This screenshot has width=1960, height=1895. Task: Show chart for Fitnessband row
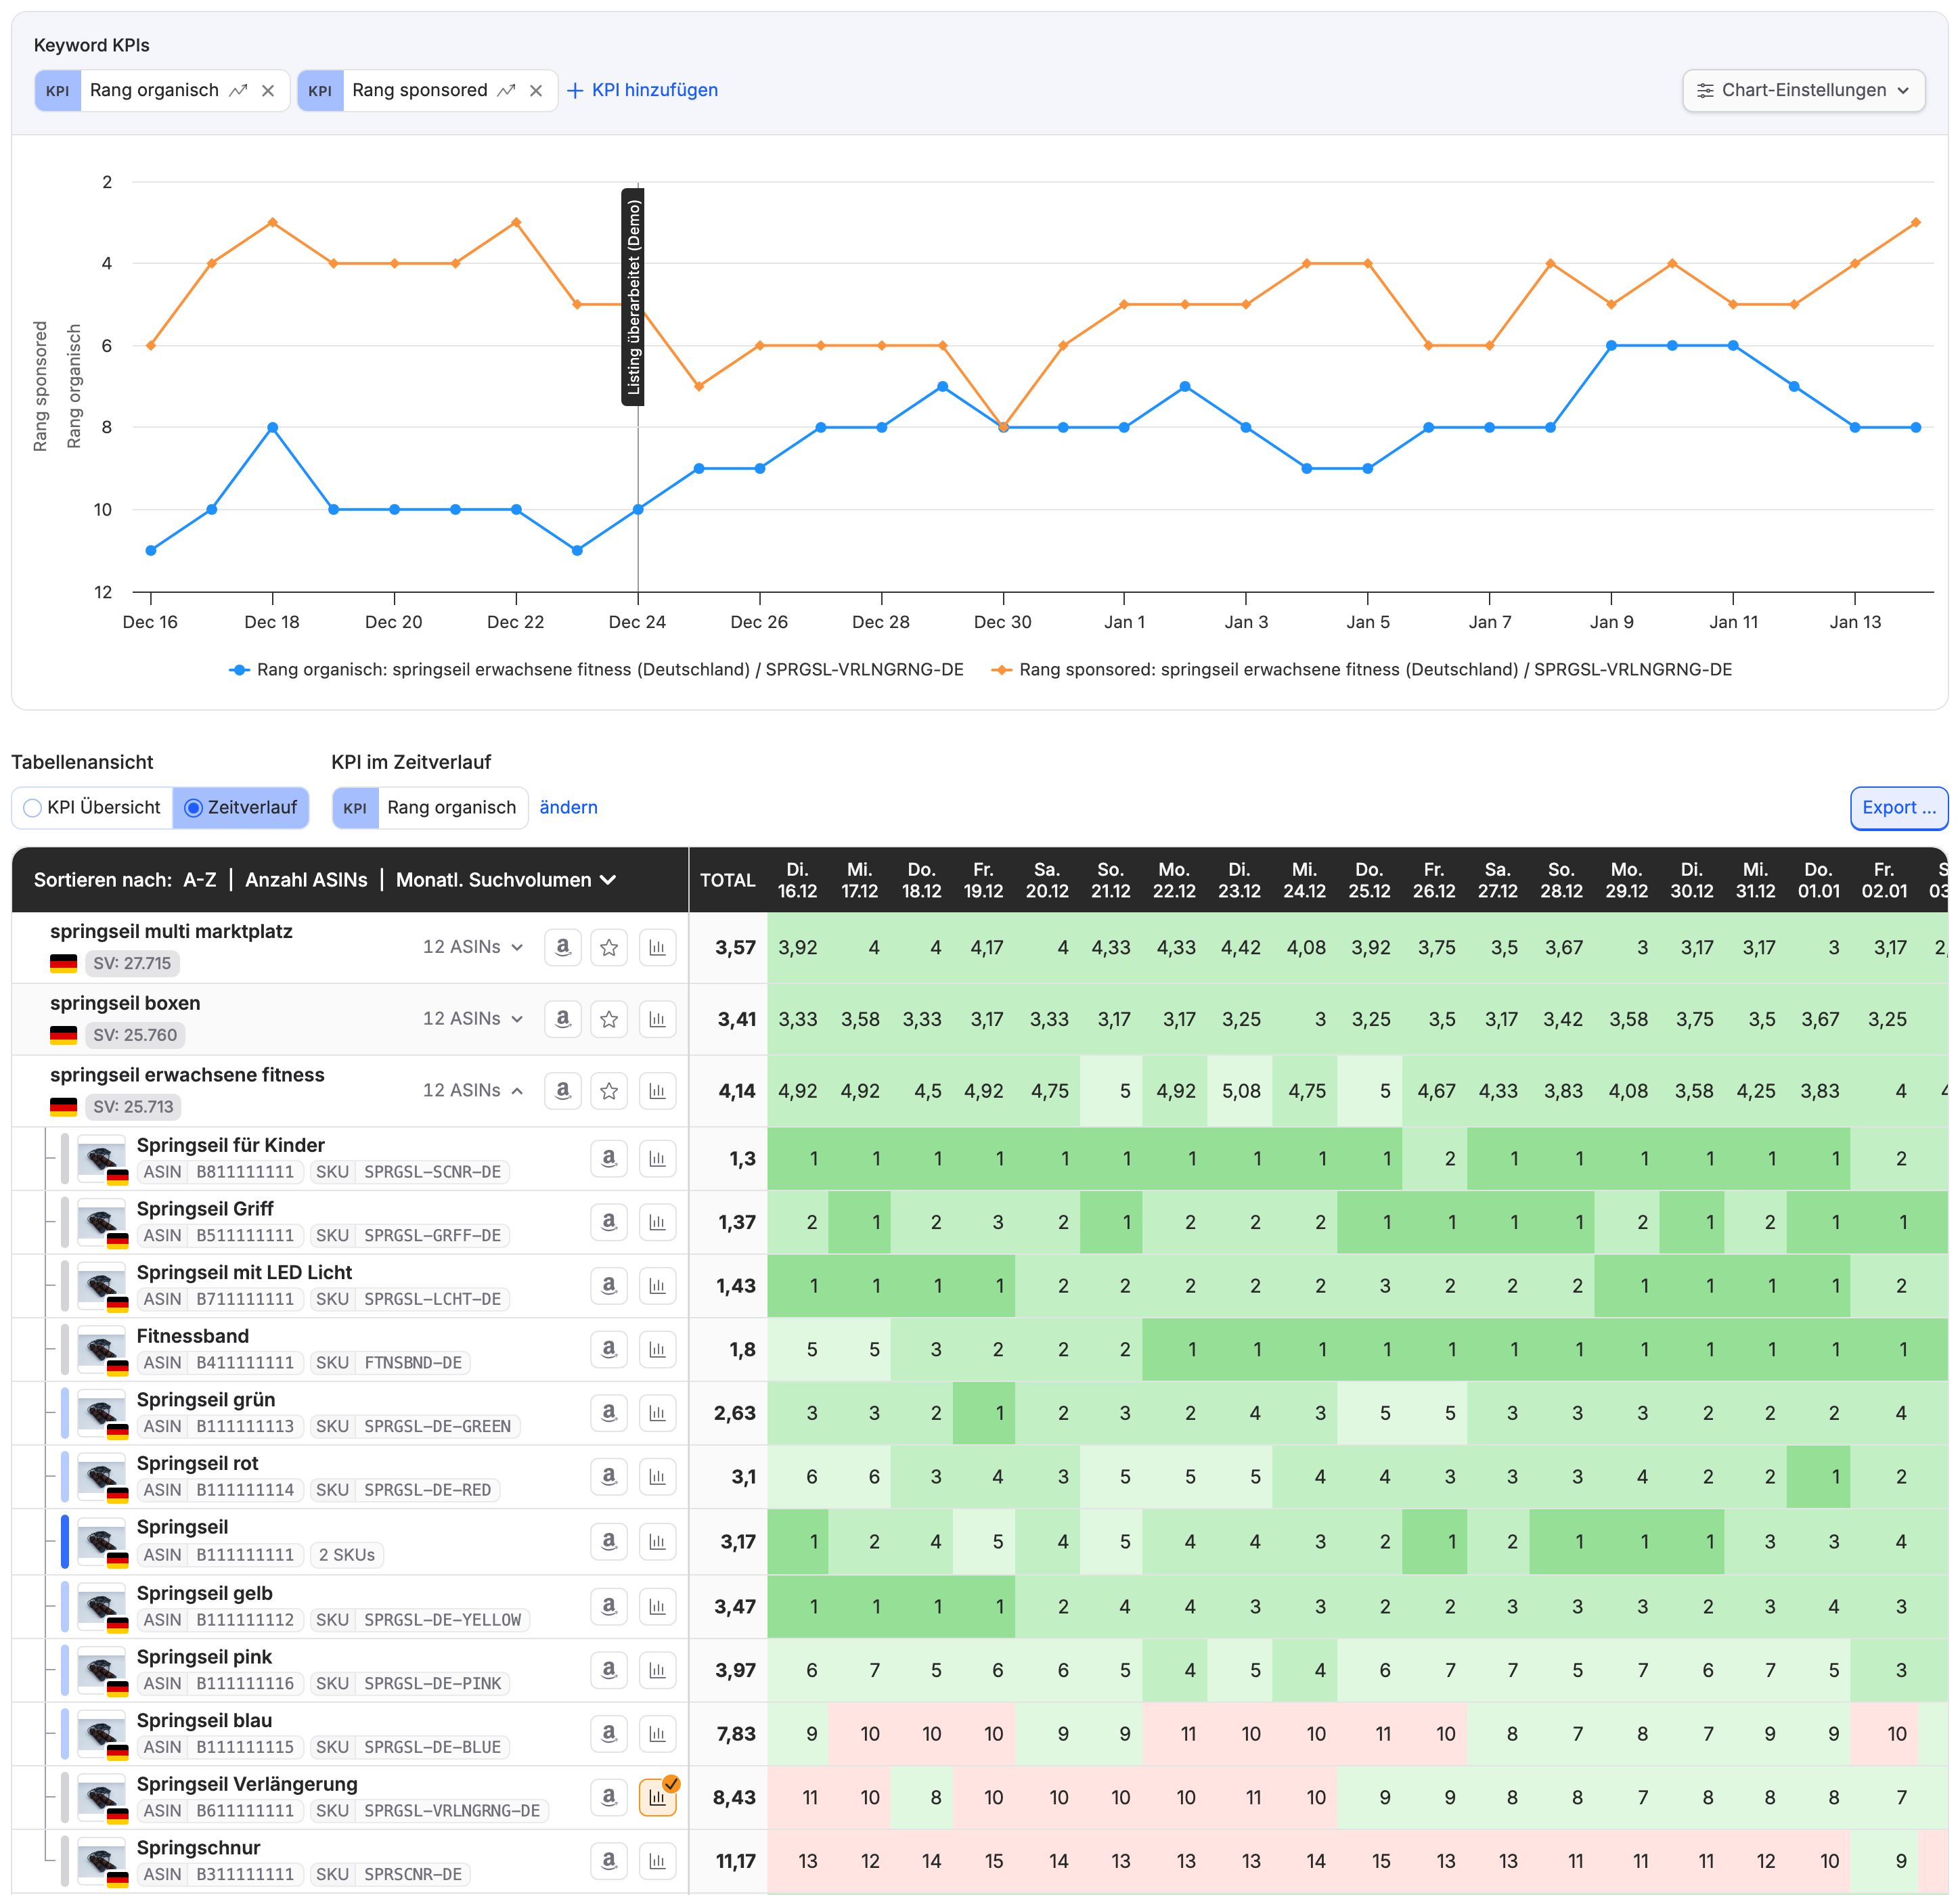657,1349
